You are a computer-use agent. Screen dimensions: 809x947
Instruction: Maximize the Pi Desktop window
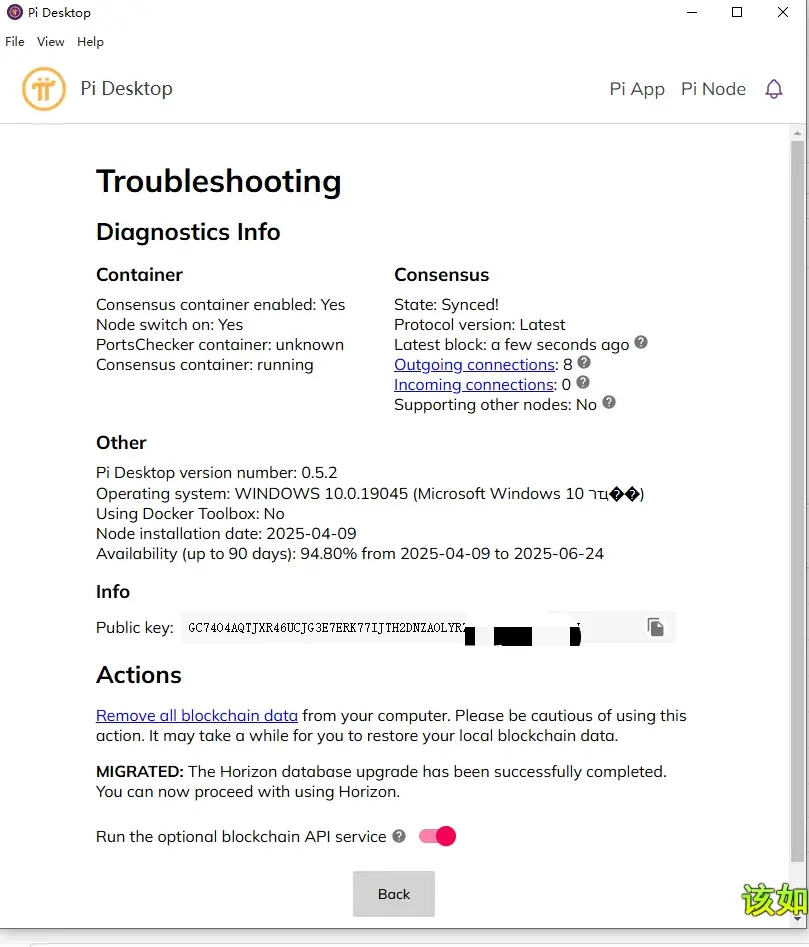tap(737, 12)
